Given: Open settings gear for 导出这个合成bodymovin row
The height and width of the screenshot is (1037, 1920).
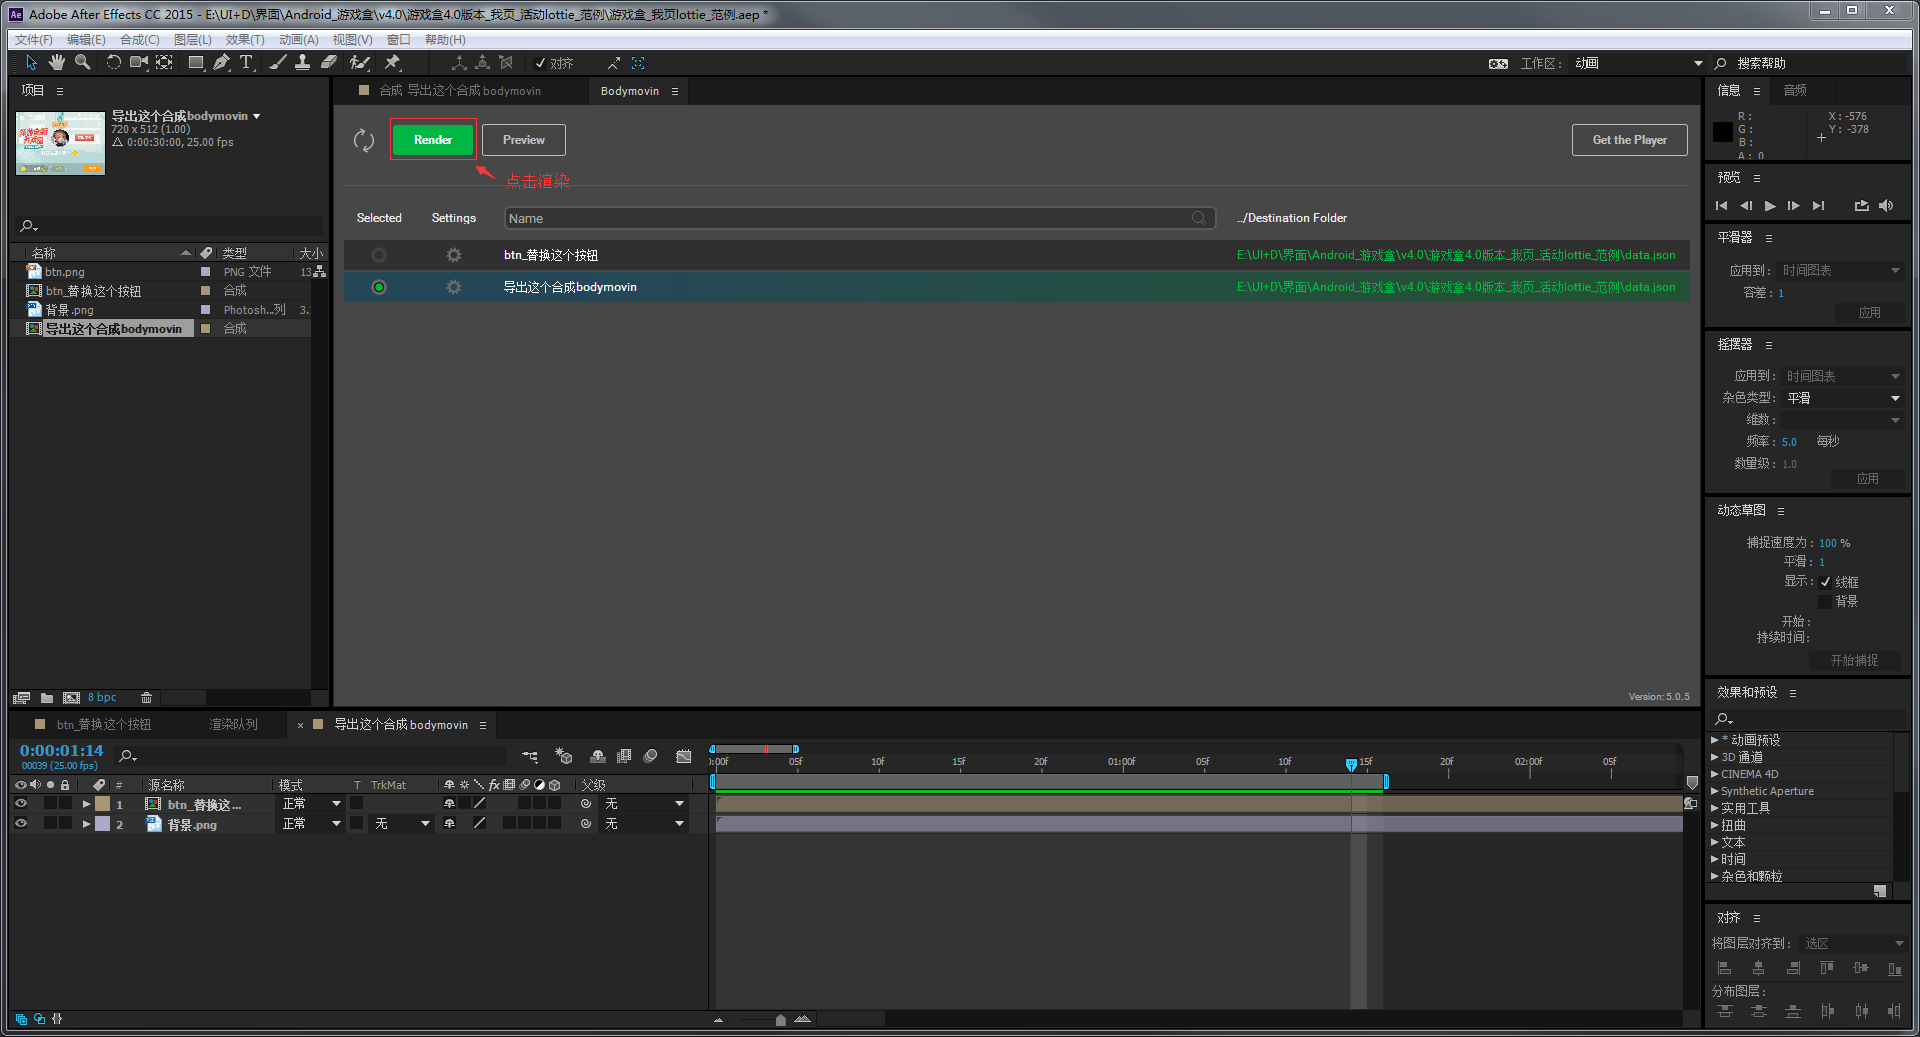Looking at the screenshot, I should (x=454, y=287).
